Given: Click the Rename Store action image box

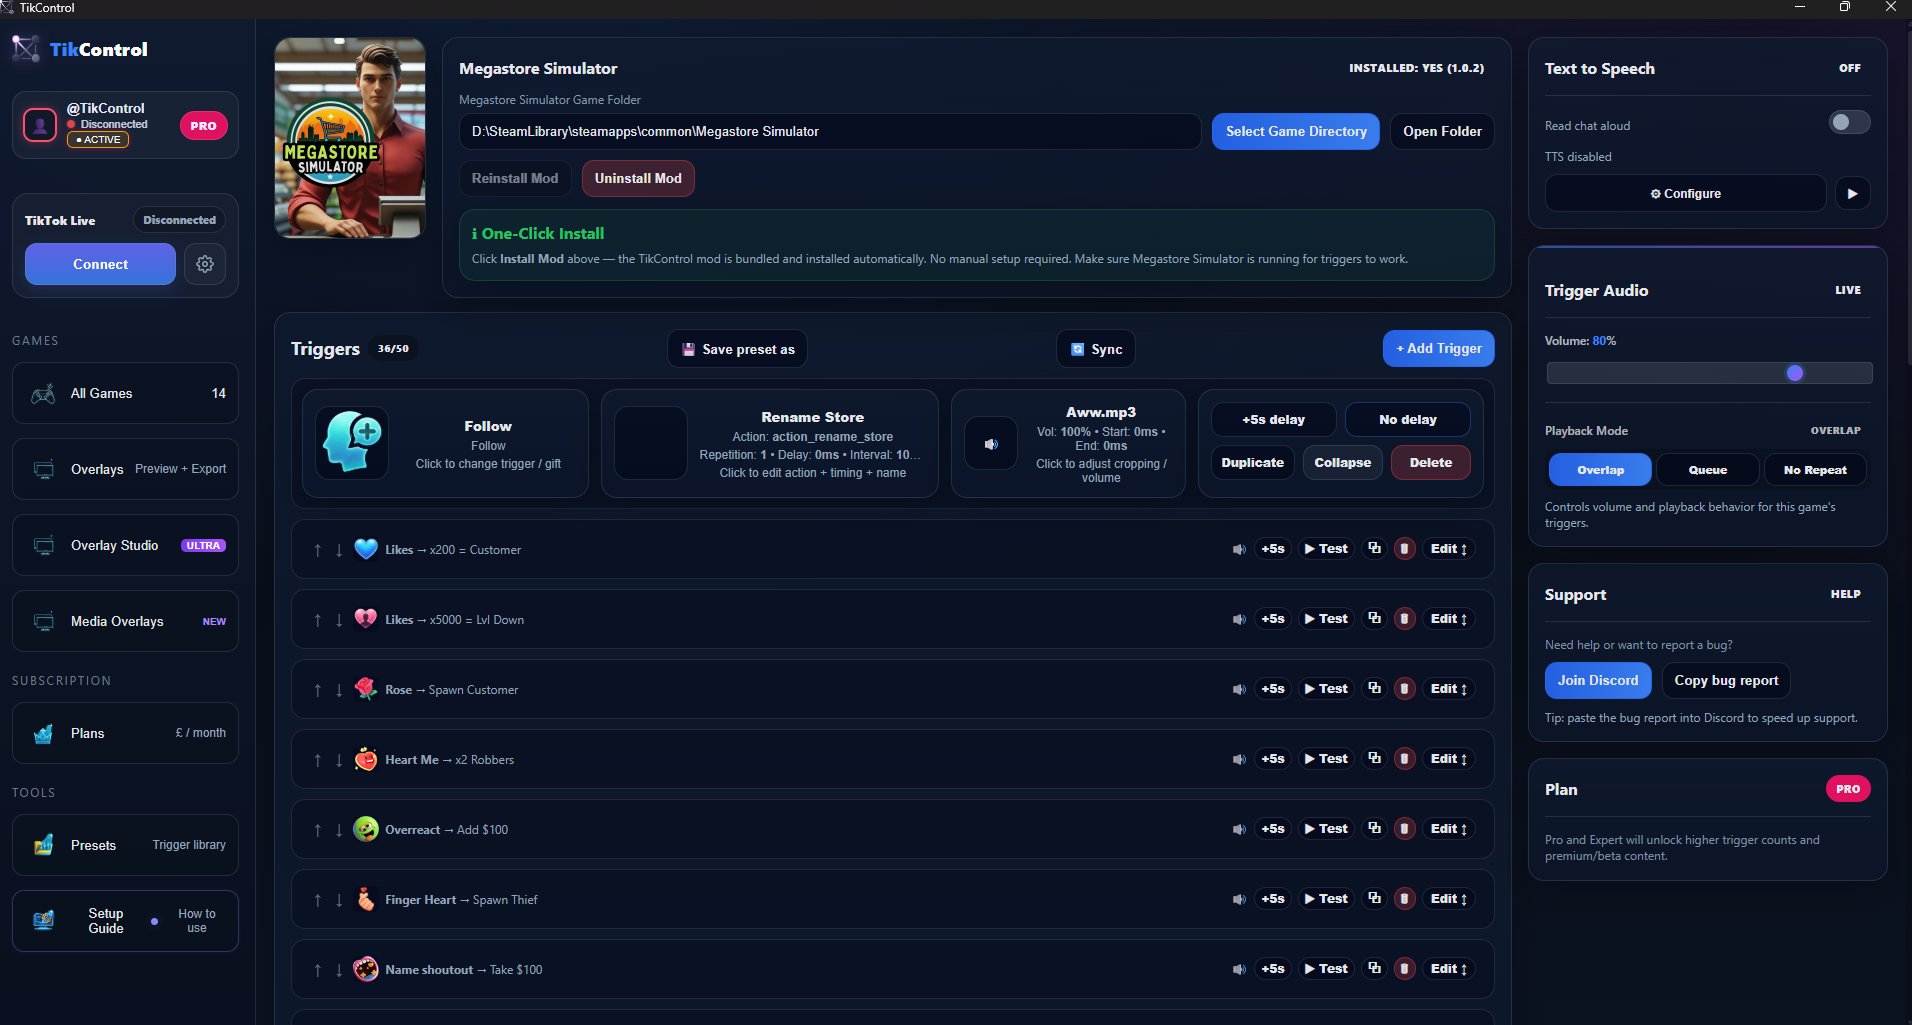Looking at the screenshot, I should 651,443.
